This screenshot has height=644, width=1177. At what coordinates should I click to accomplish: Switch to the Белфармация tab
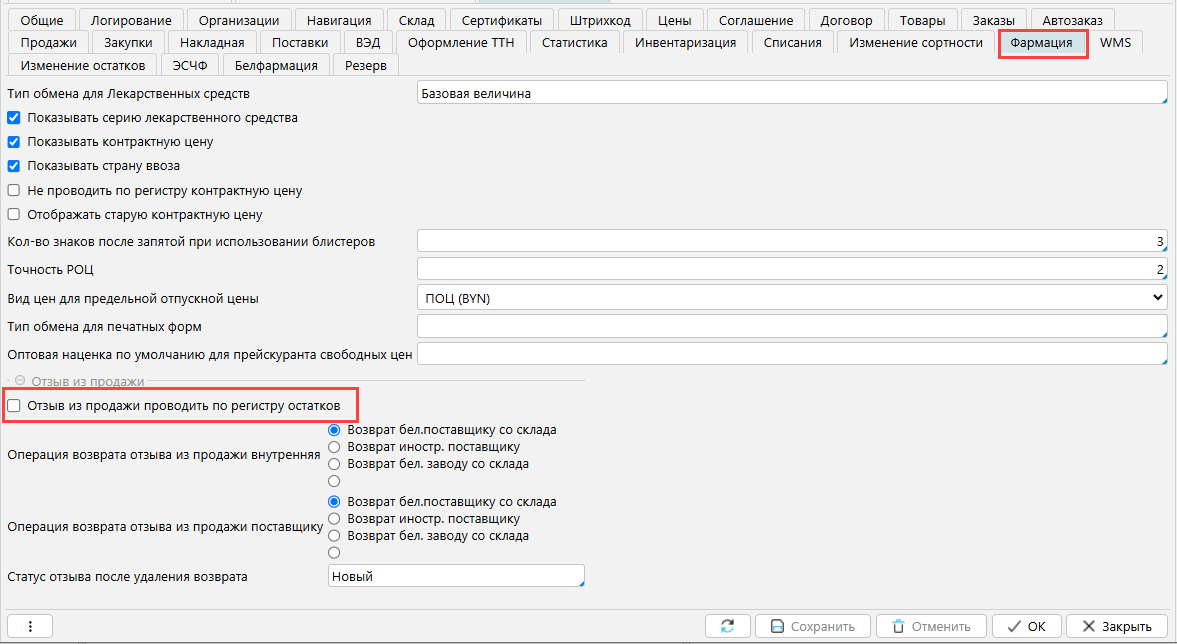[x=276, y=65]
